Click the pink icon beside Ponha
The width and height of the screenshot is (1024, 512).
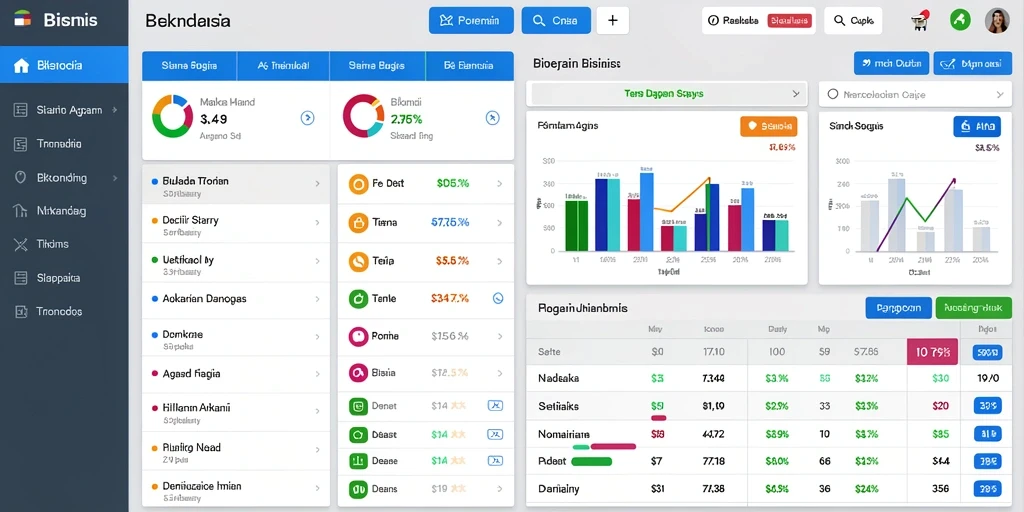tap(358, 336)
